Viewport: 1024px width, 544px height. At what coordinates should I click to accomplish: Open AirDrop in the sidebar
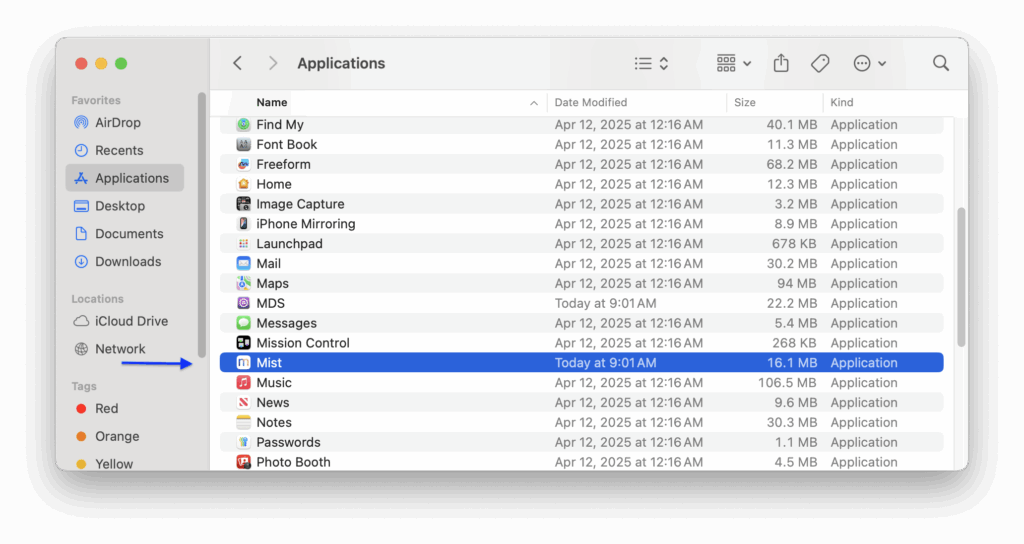coord(125,123)
